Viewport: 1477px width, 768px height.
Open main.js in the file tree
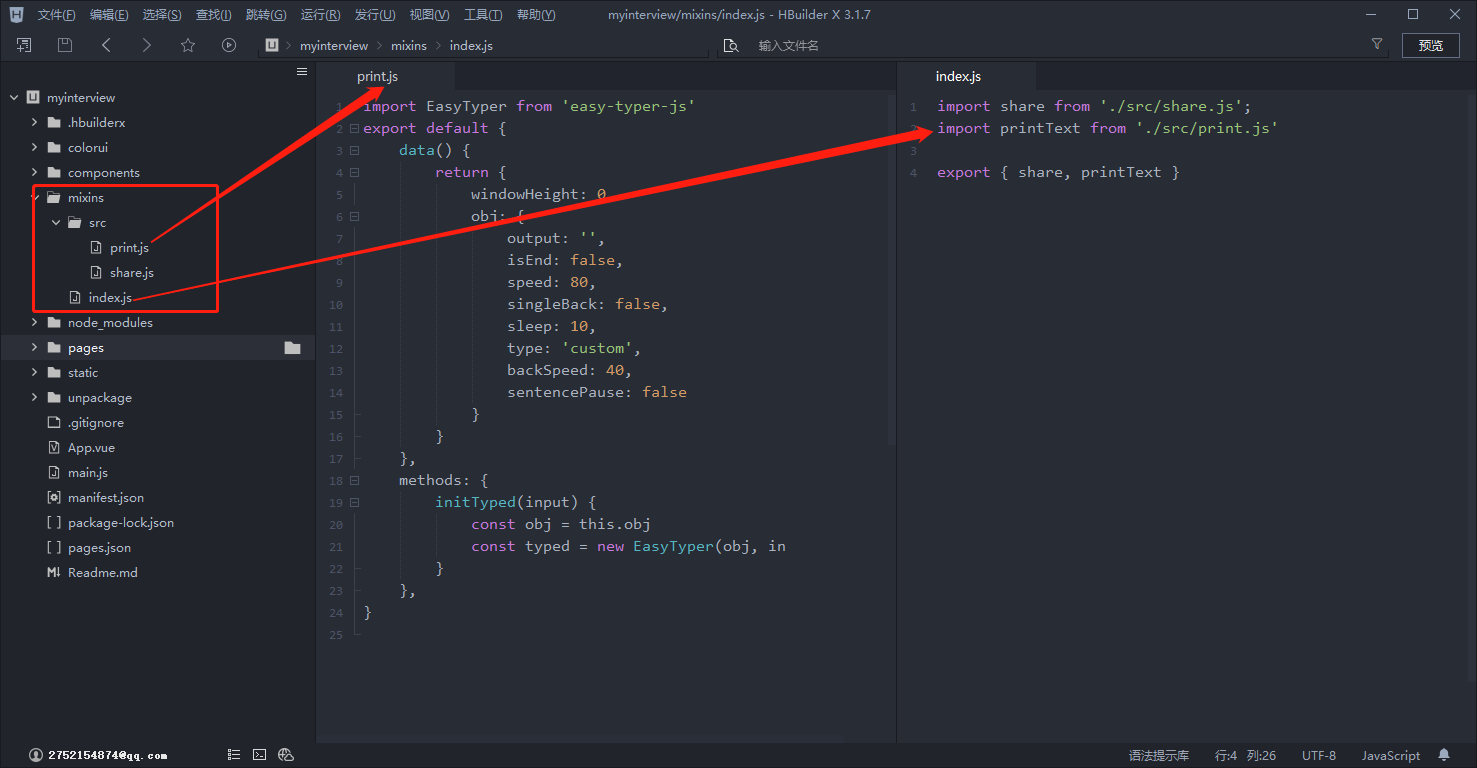88,473
